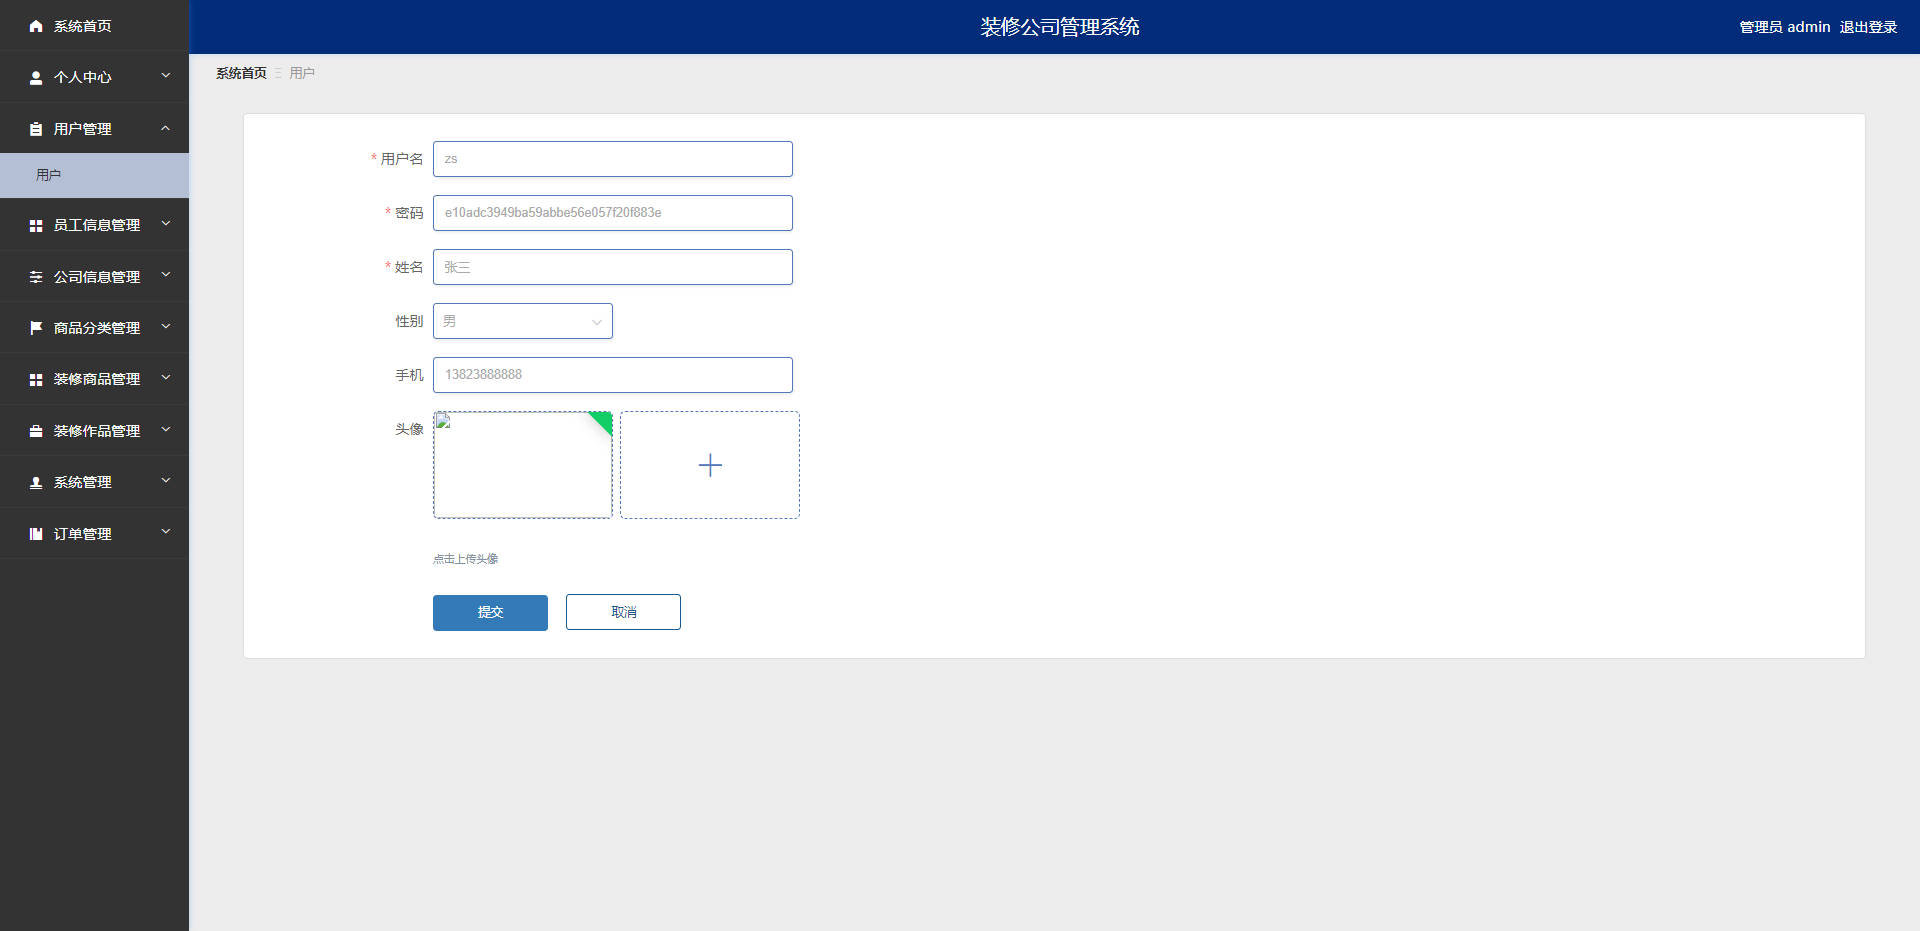Expand 公司信息管理 chevron
Image resolution: width=1920 pixels, height=931 pixels.
(x=166, y=275)
